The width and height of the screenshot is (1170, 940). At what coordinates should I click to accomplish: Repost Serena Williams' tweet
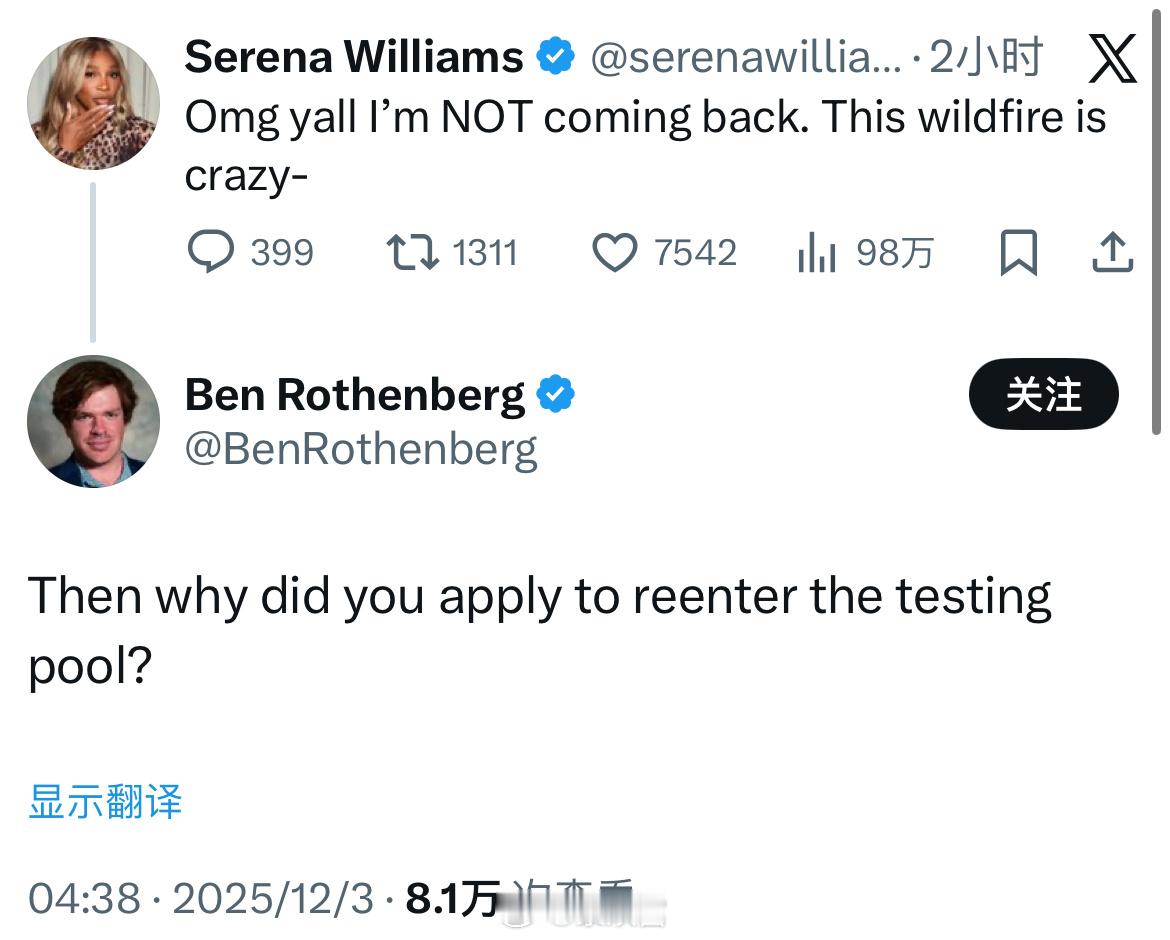point(412,252)
